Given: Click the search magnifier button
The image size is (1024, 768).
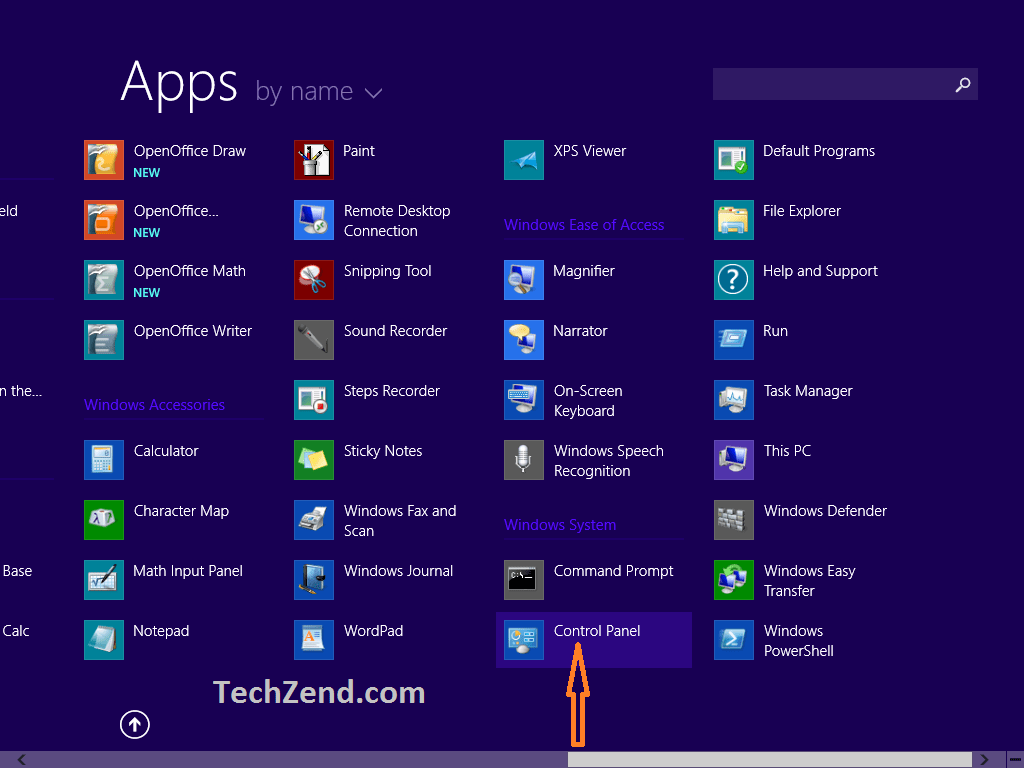Looking at the screenshot, I should (962, 84).
